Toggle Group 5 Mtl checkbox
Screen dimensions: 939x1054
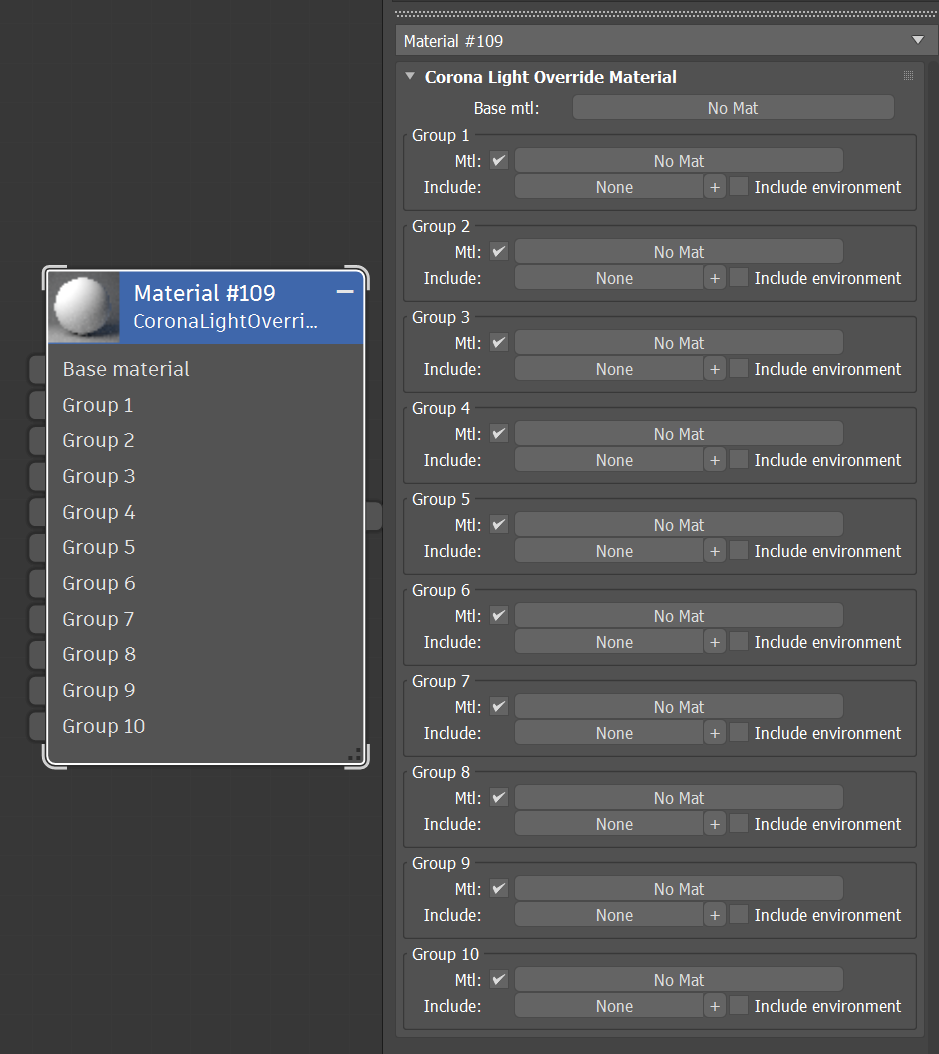(499, 524)
